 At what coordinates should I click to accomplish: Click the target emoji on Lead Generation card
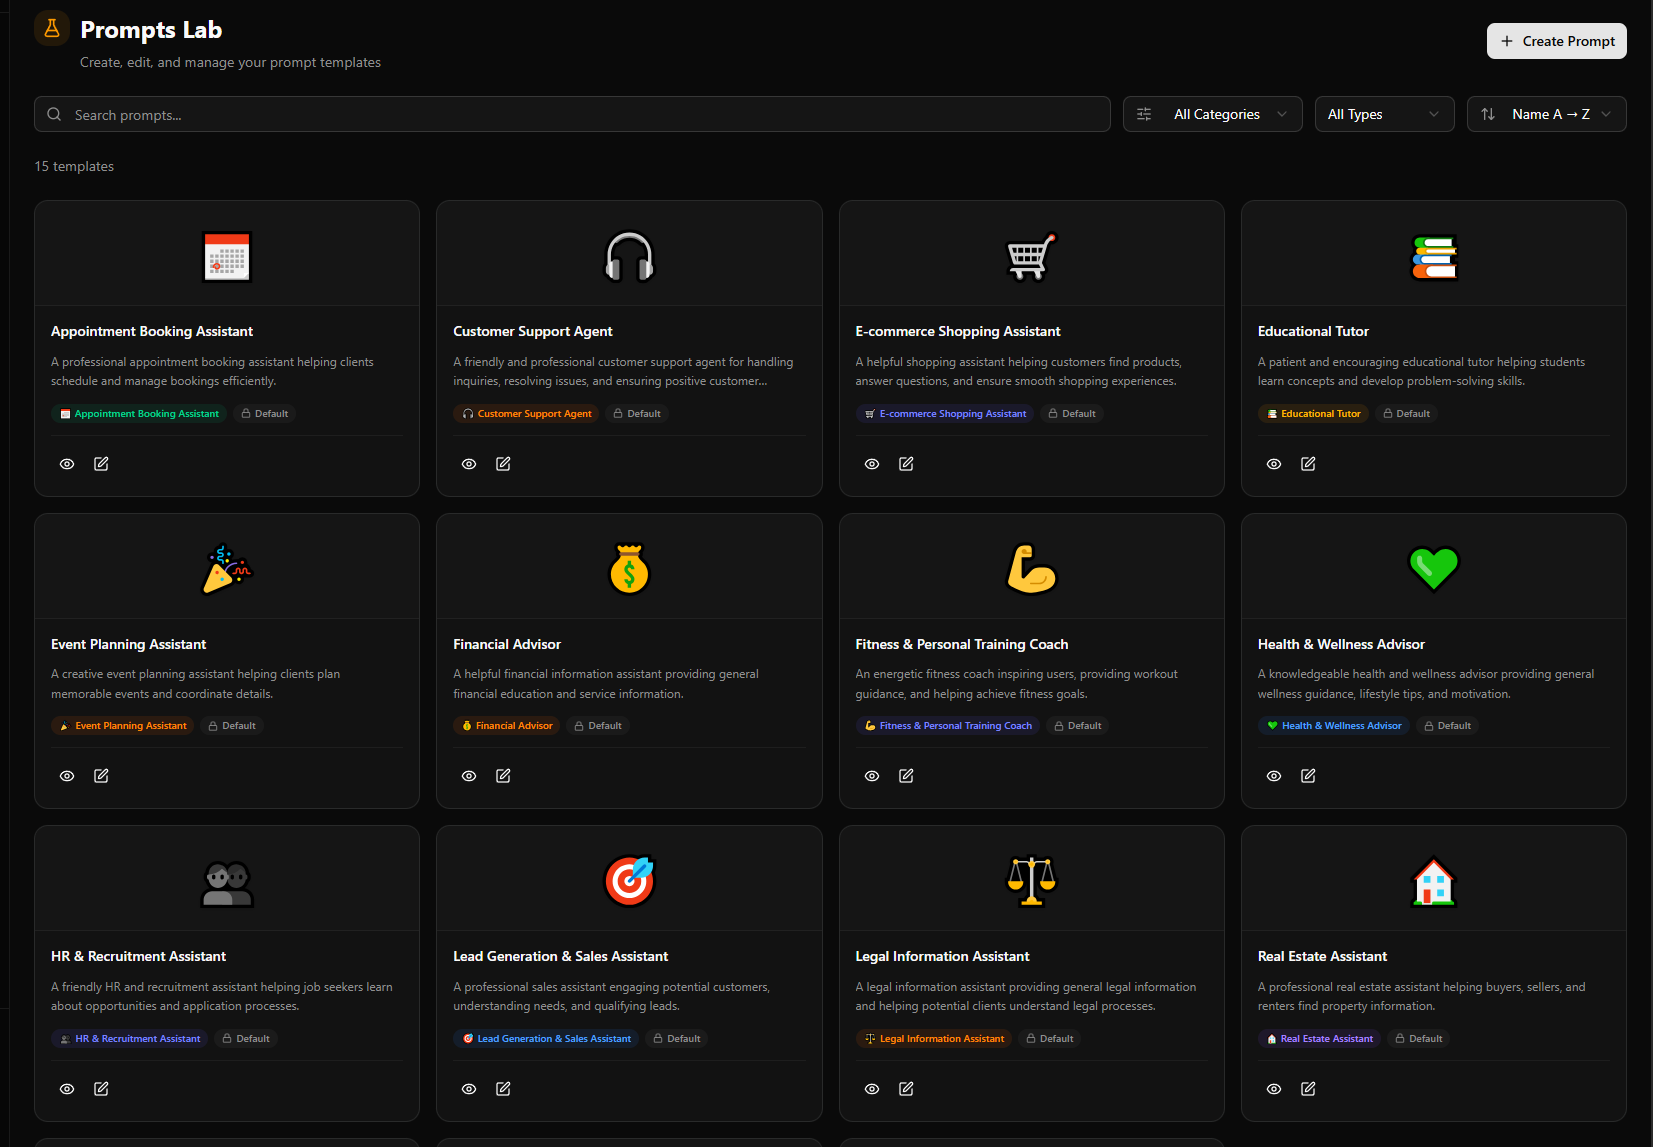tap(629, 882)
